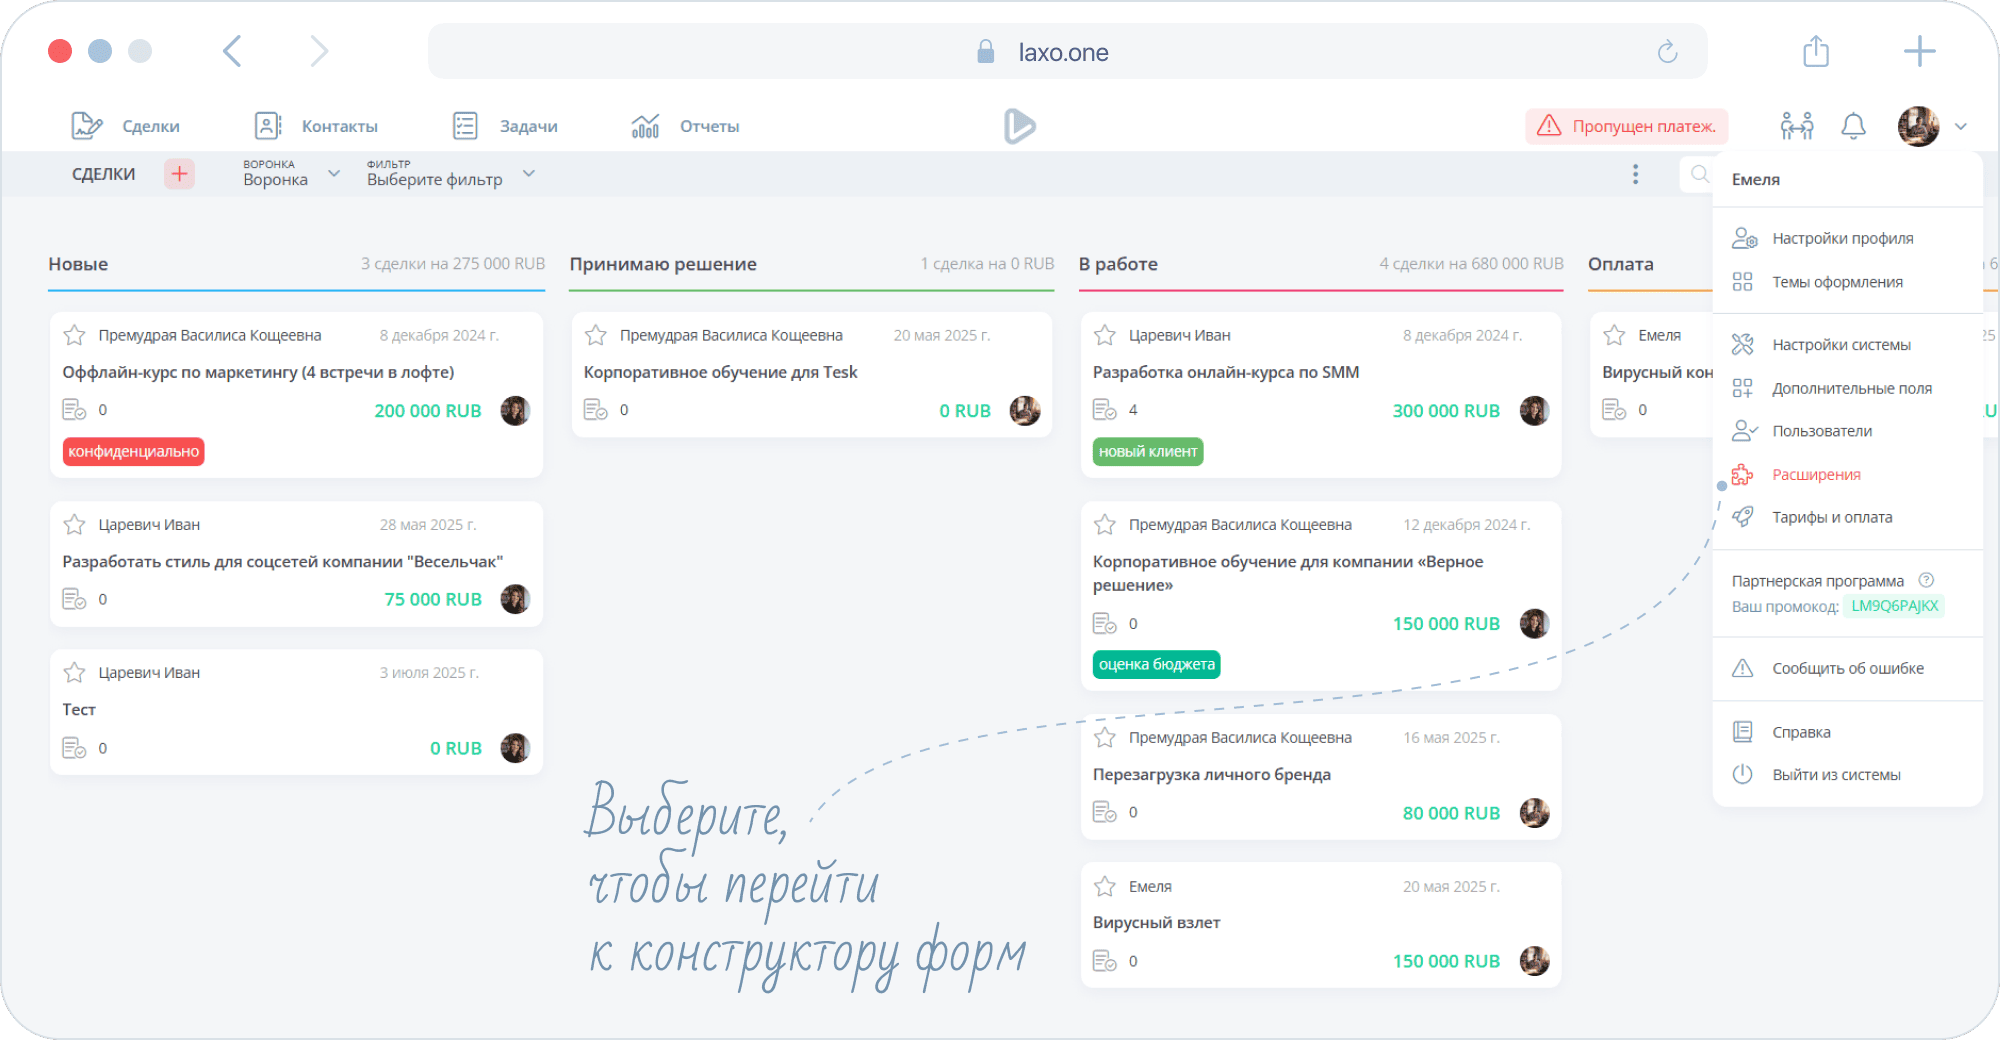The width and height of the screenshot is (2000, 1040).
Task: Star the 'Оффлайн-курс по маркетингу' deal
Action: pos(74,335)
